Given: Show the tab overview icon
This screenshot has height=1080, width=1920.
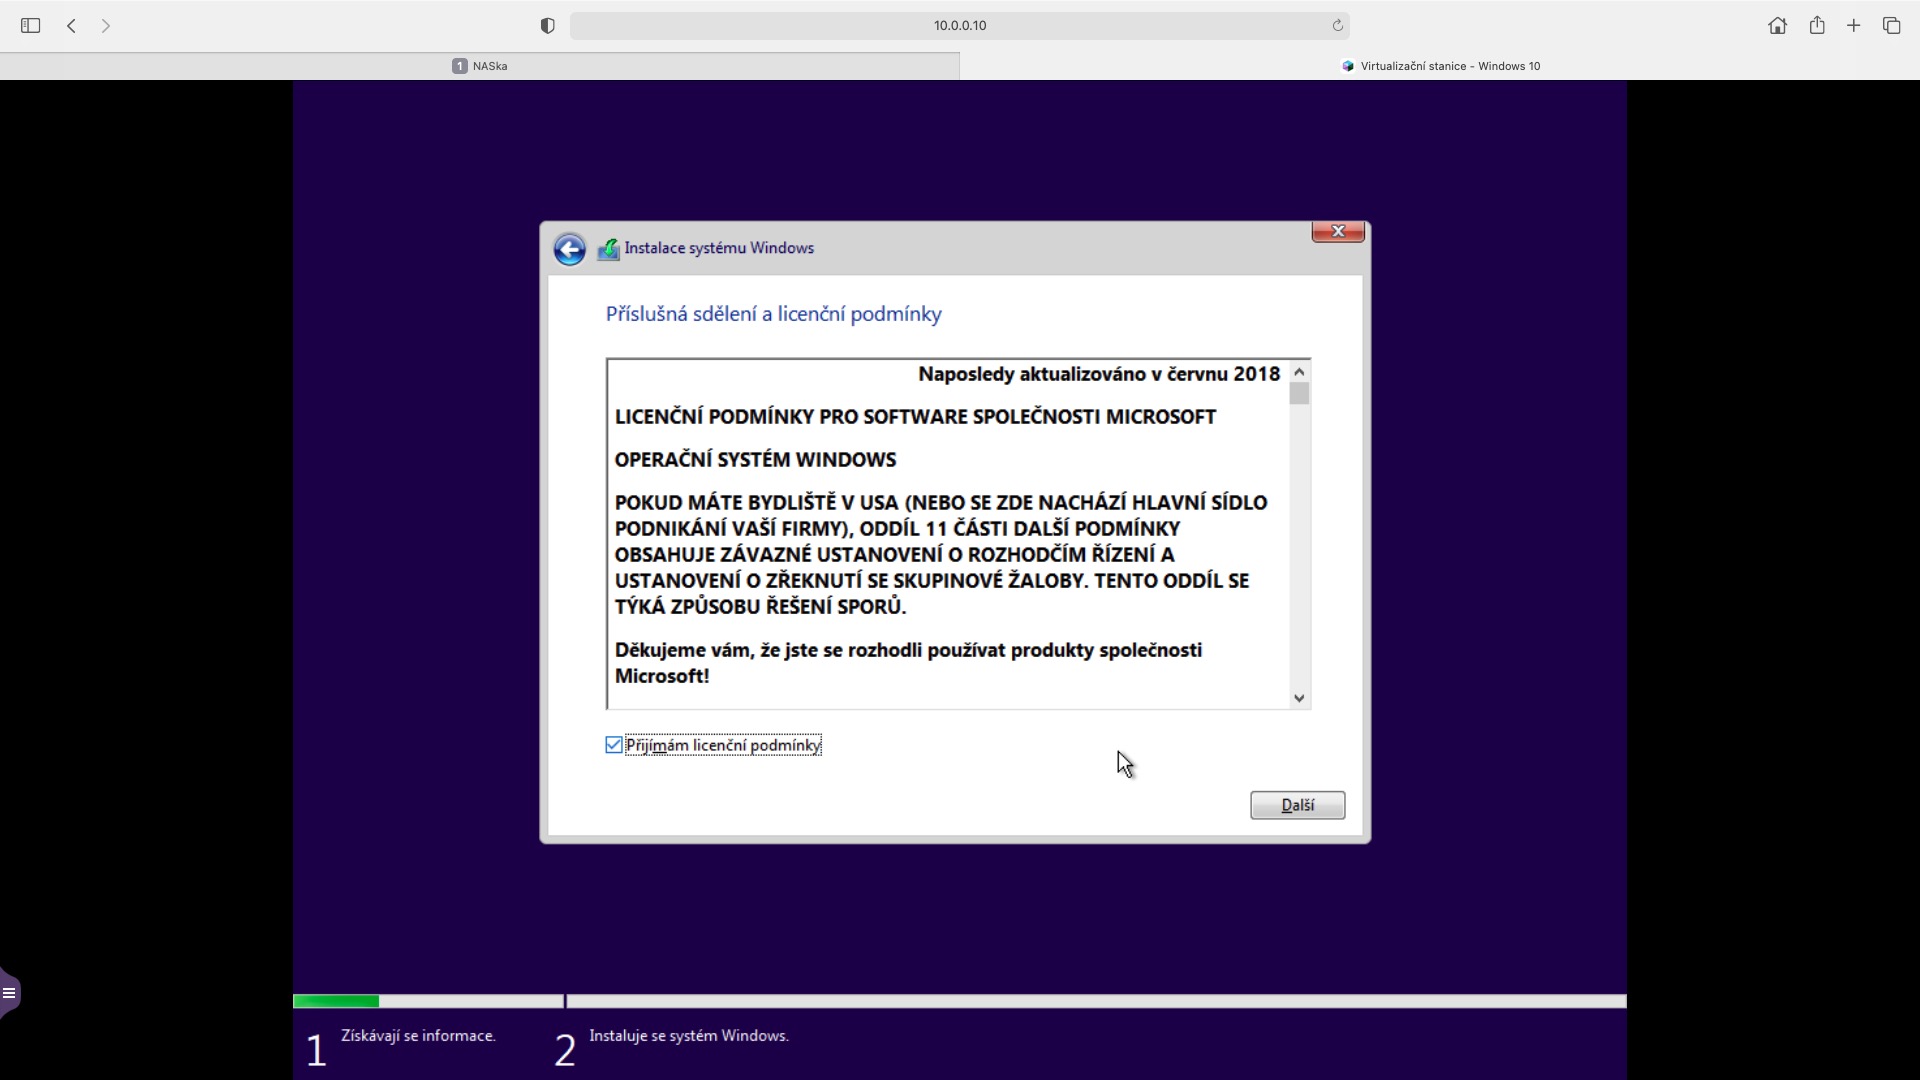Looking at the screenshot, I should coord(1891,26).
